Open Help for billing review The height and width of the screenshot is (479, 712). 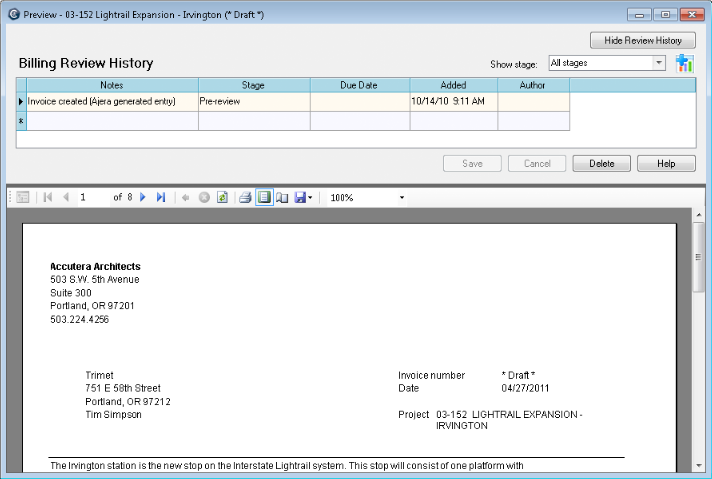point(666,163)
